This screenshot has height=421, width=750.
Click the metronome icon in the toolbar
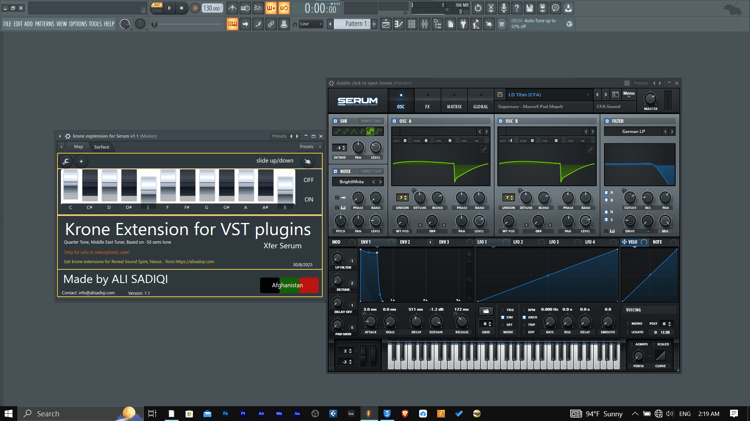tap(232, 8)
